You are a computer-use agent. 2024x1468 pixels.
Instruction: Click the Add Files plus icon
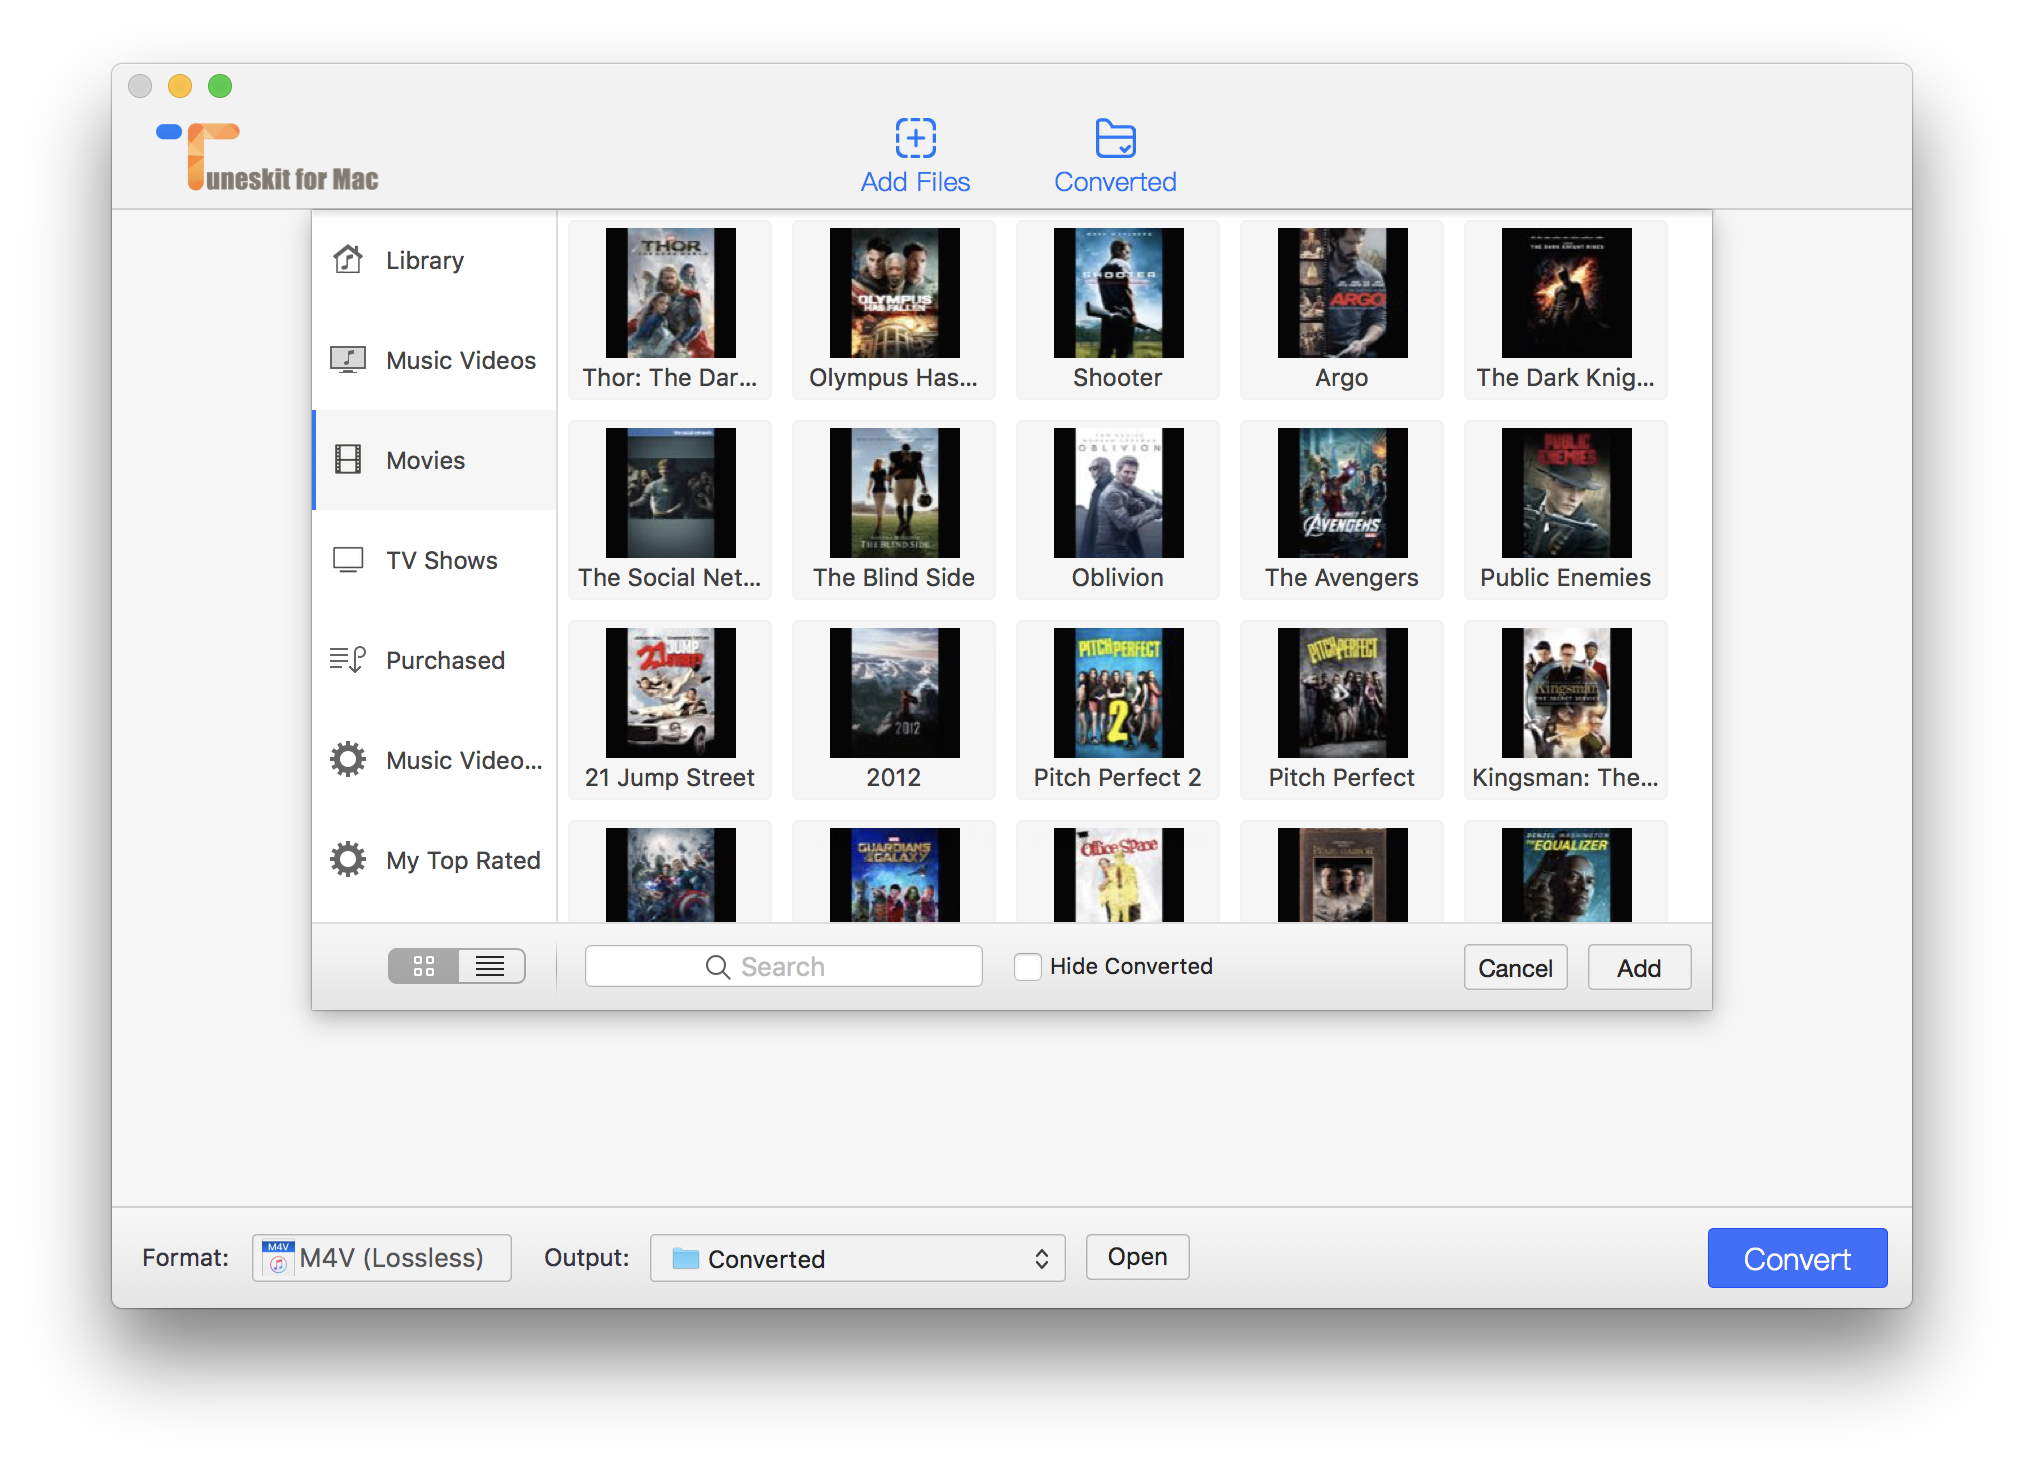point(915,138)
